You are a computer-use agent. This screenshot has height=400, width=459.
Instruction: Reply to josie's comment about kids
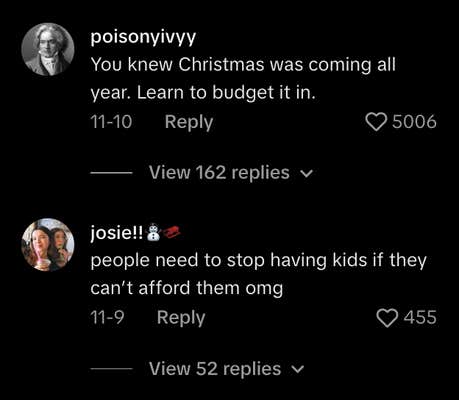181,318
